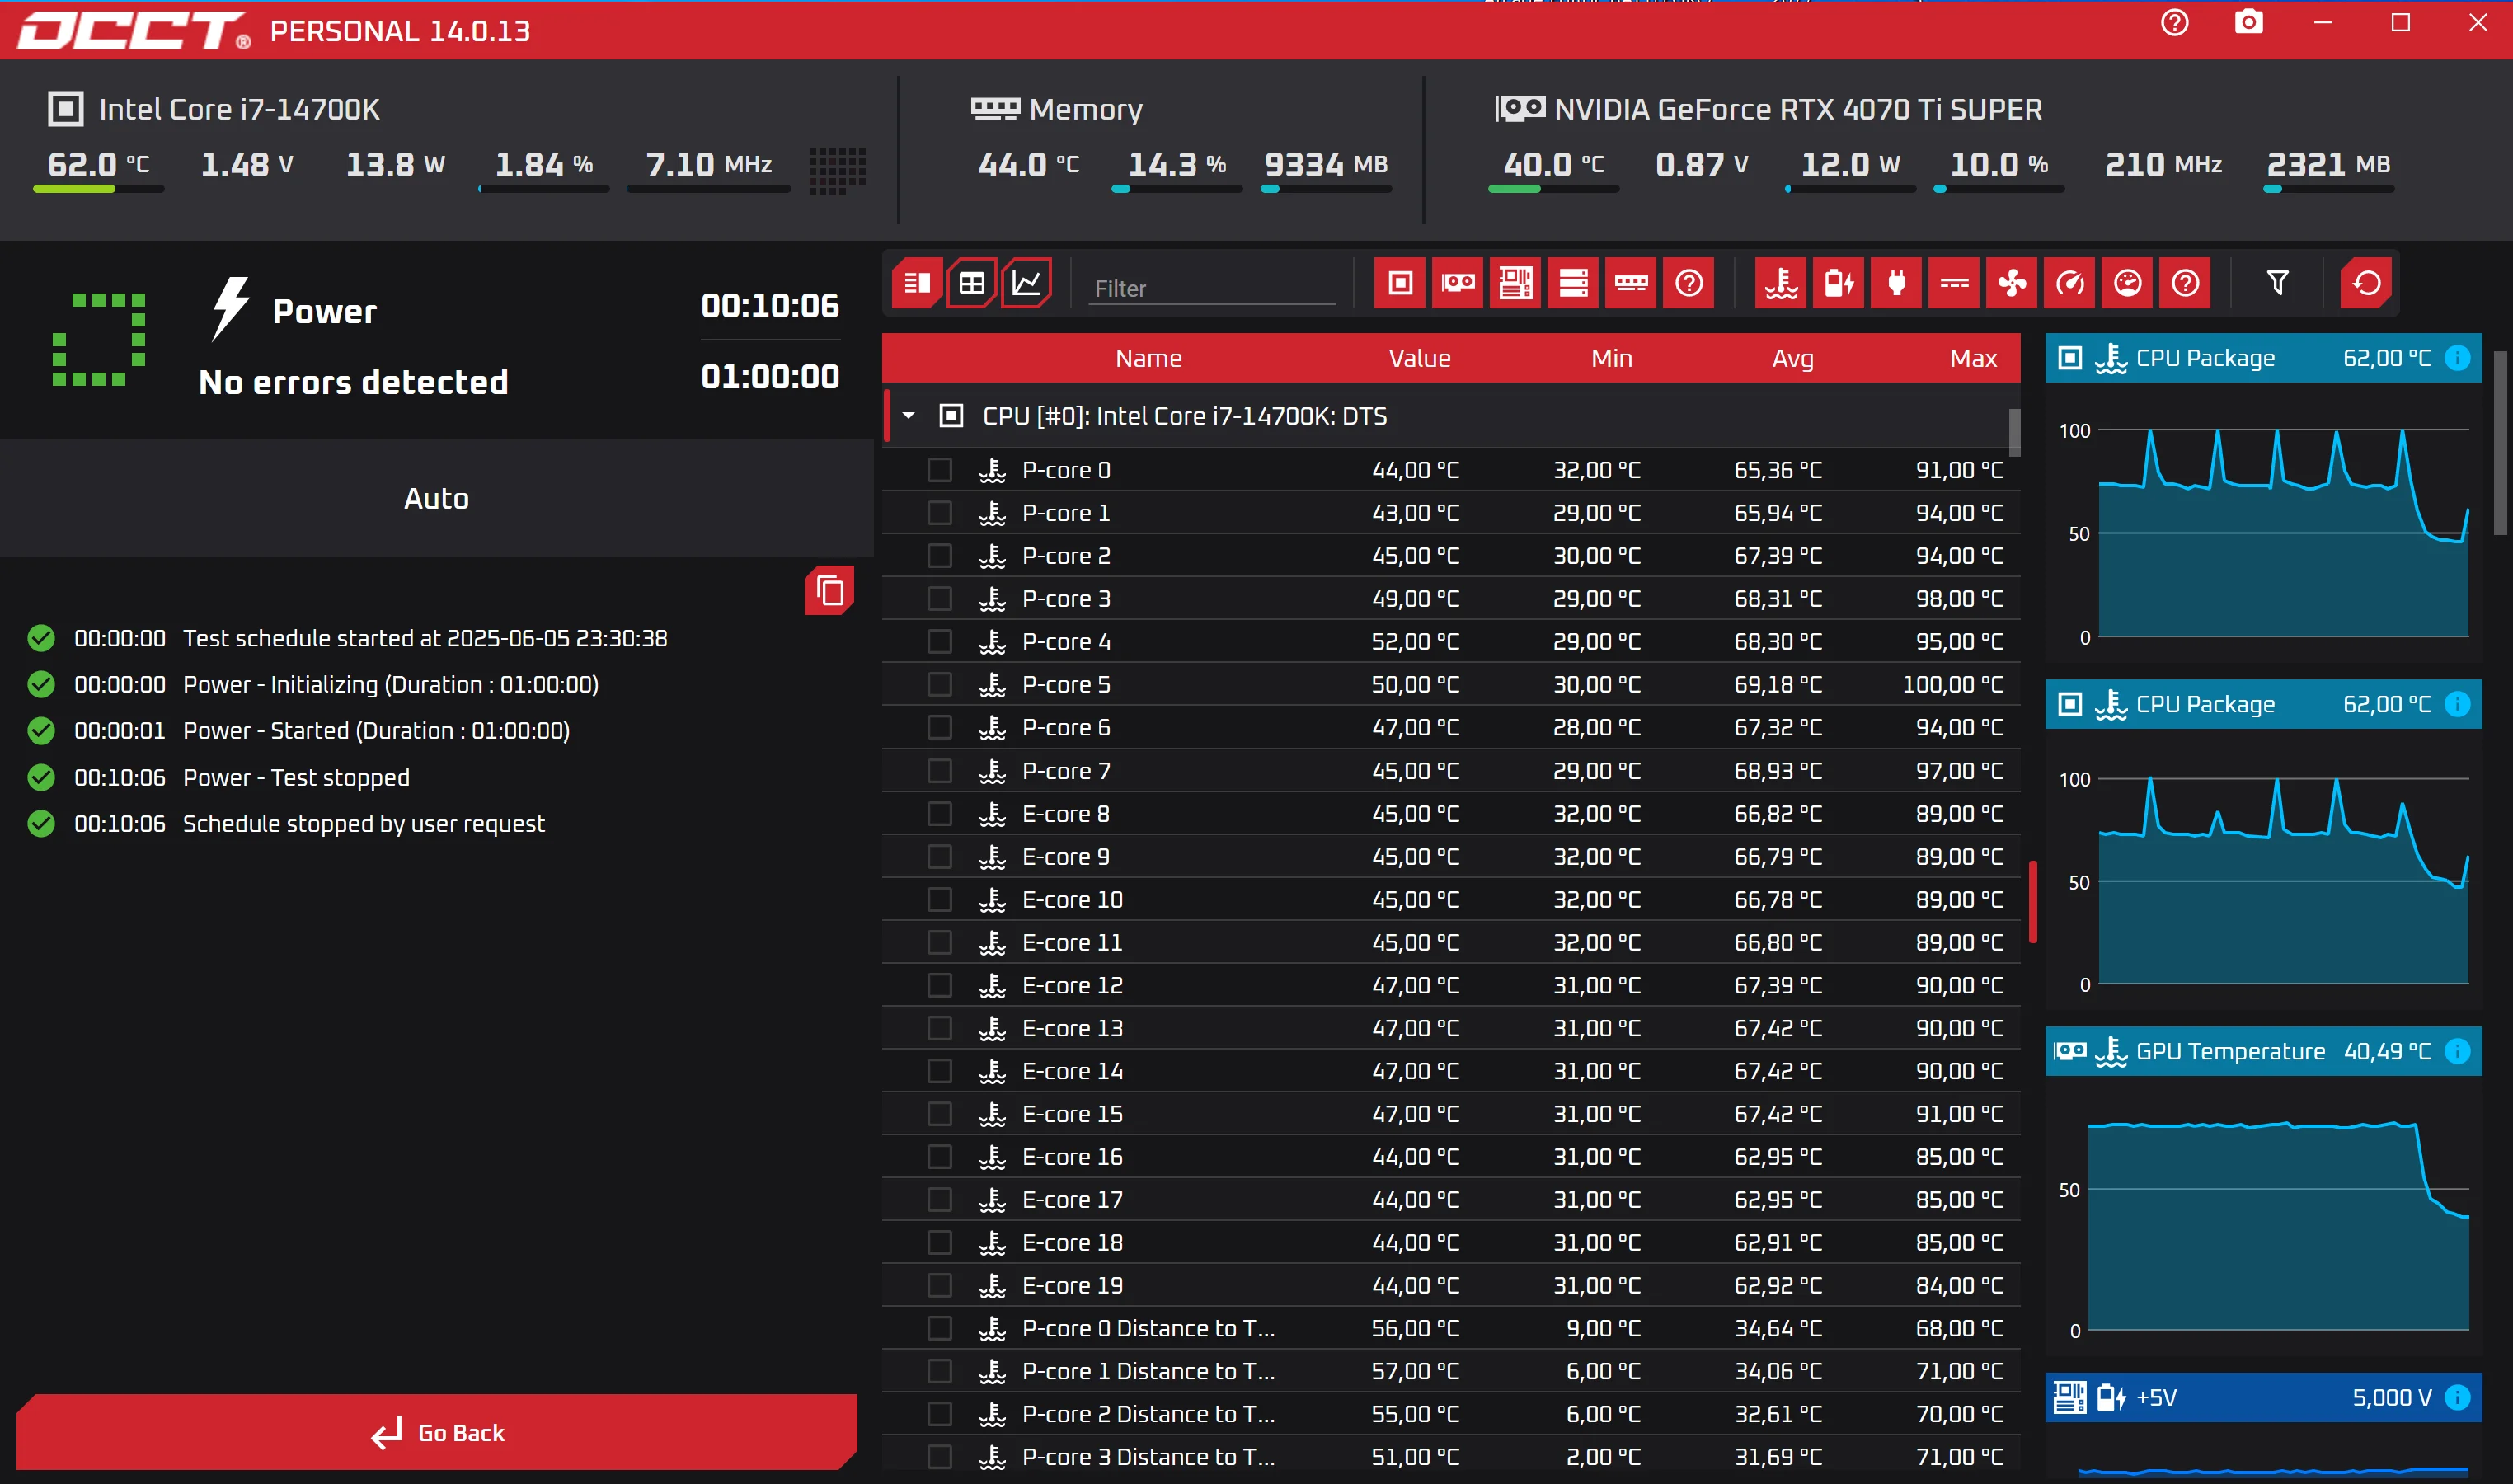2513x1484 pixels.
Task: Click the sensor Filter text field
Action: coord(1211,289)
